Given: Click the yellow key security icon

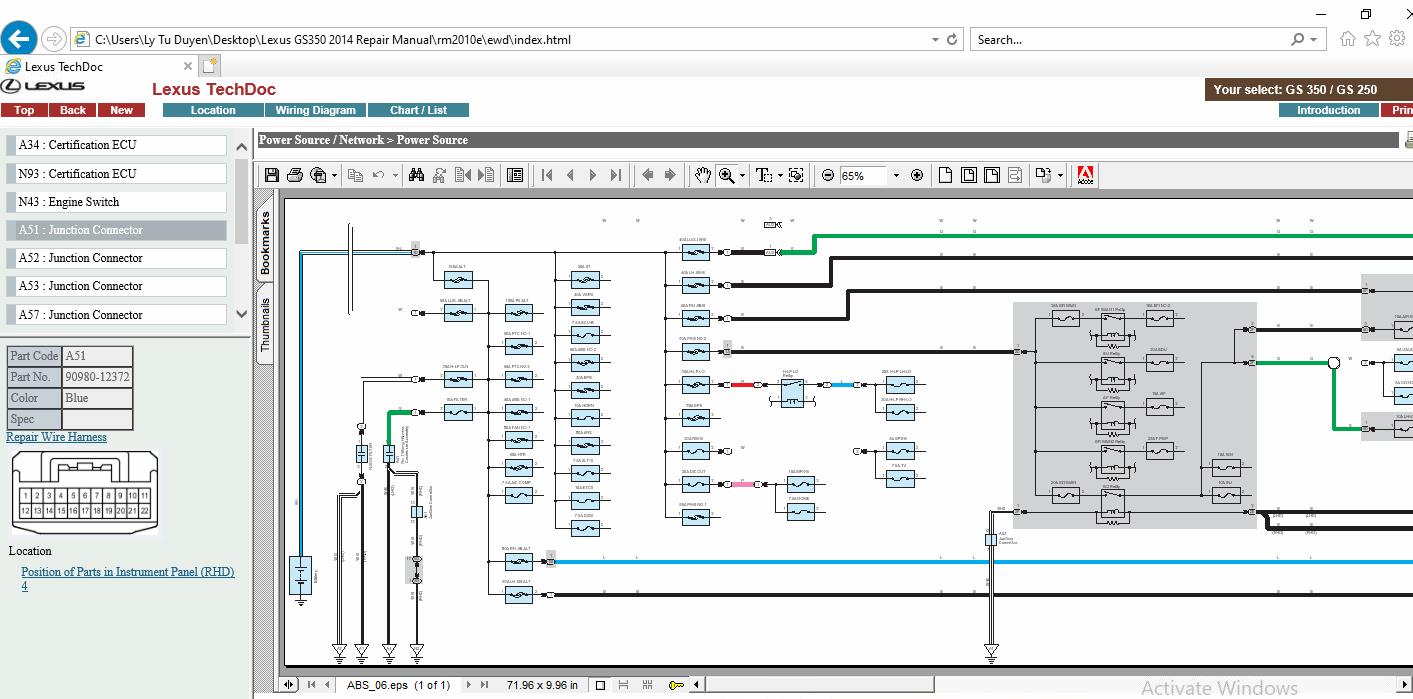Looking at the screenshot, I should coord(676,685).
